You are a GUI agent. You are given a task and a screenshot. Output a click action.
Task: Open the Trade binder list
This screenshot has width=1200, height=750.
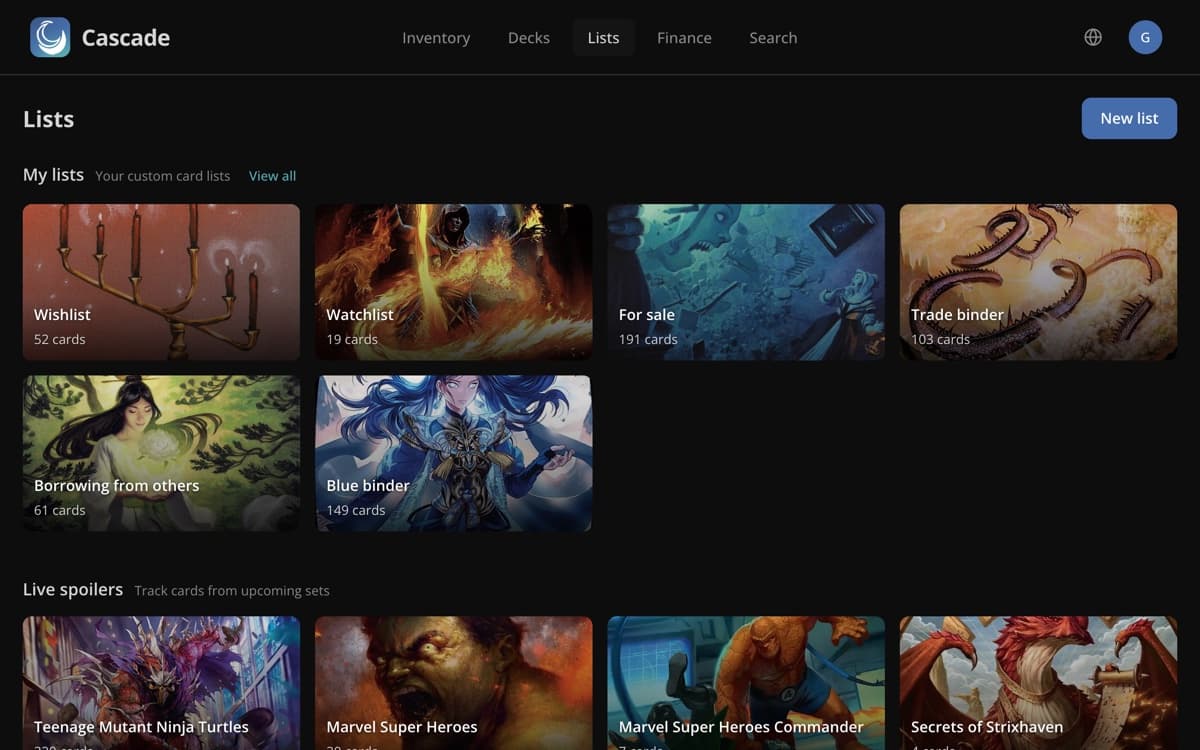[1038, 282]
